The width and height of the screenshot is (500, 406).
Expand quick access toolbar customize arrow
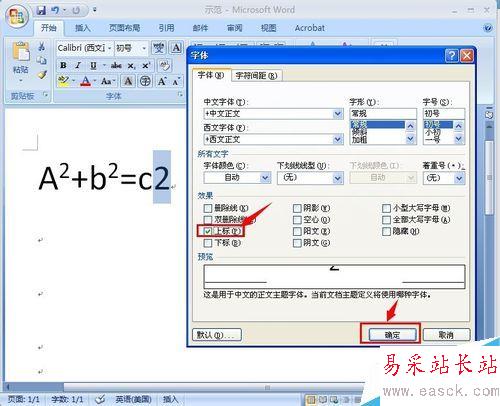click(x=95, y=10)
